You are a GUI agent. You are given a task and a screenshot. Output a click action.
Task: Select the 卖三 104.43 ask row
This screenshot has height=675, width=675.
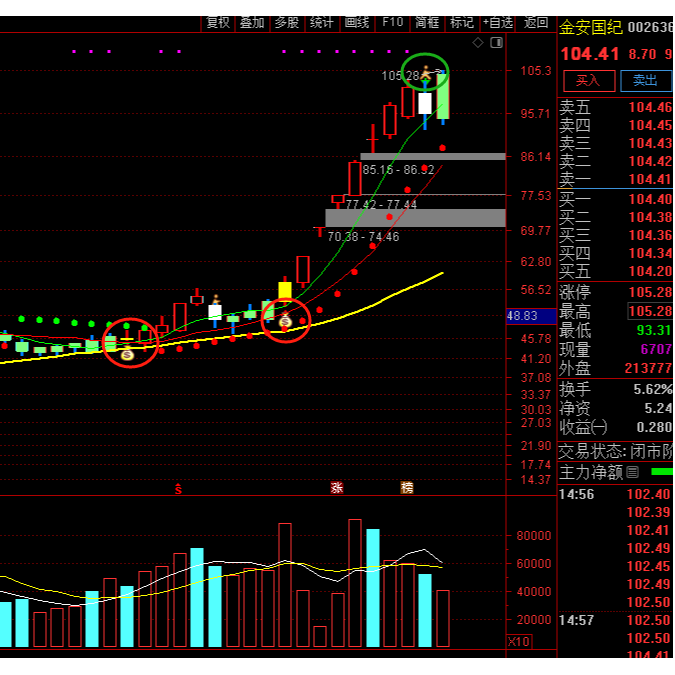click(616, 143)
